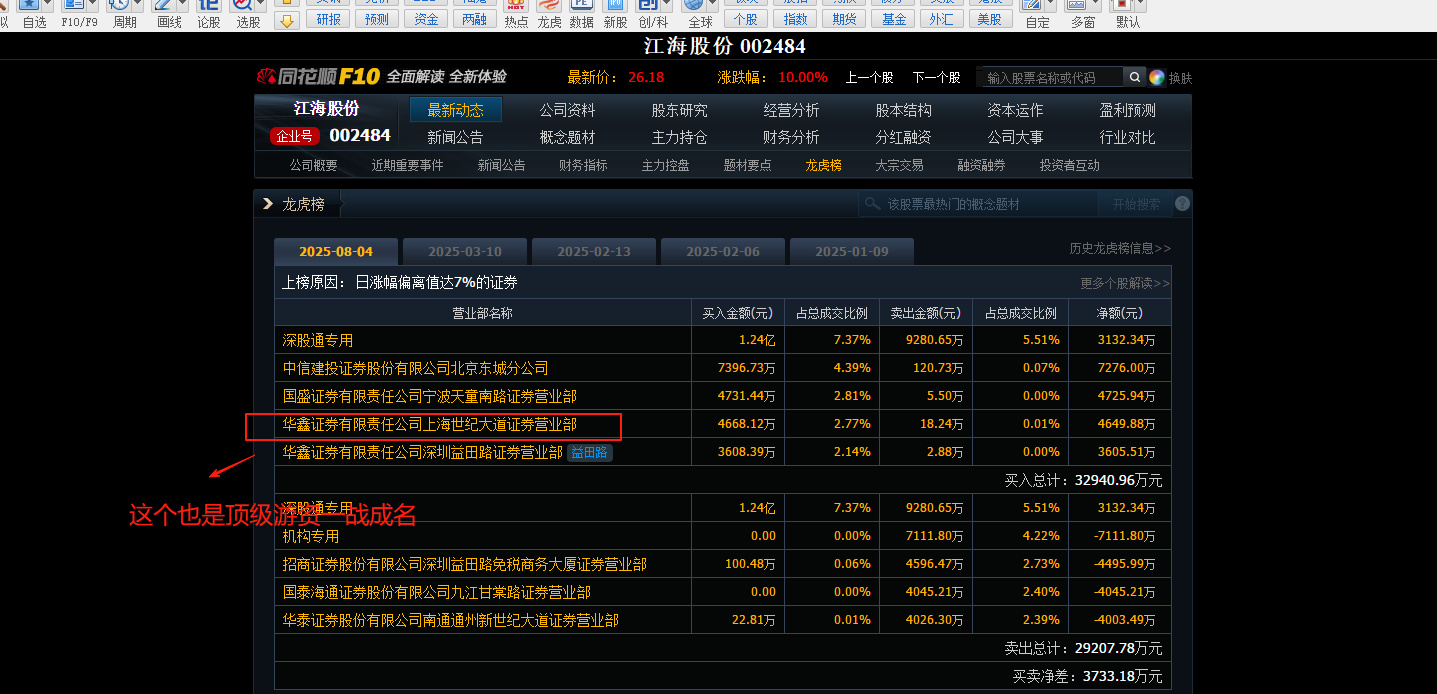This screenshot has height=694, width=1437.
Task: Expand the dropdown arrow next to 默认
Action: pos(1141,5)
